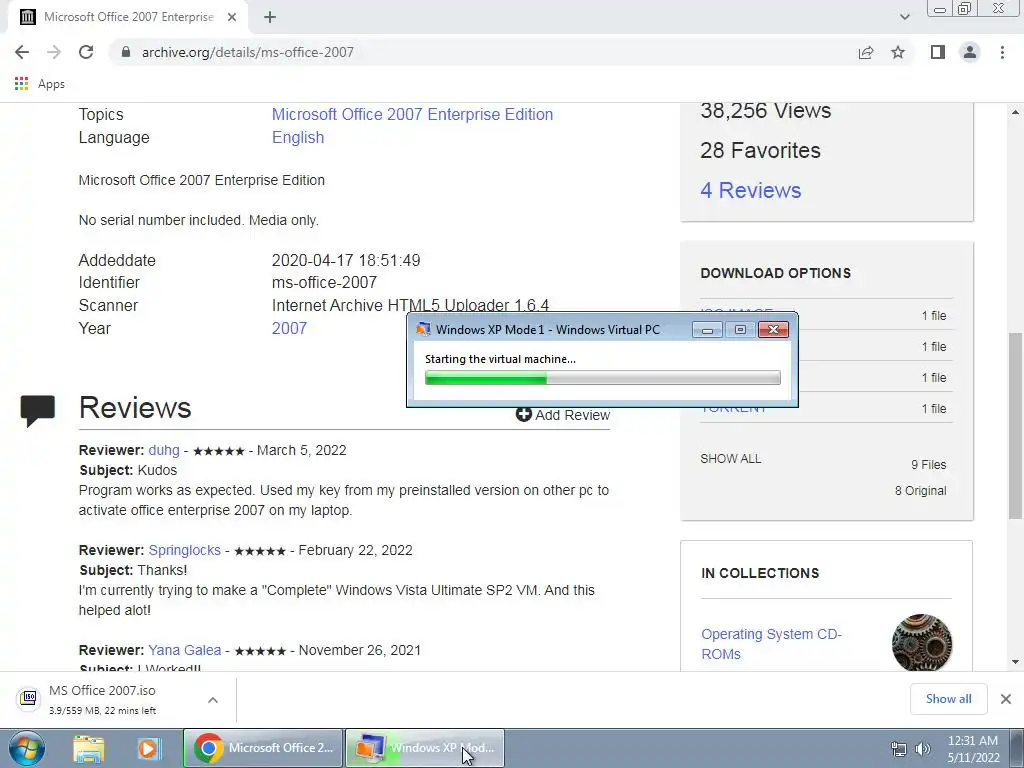Close the Microsoft Office 2007 Enterprise tab

232,17
